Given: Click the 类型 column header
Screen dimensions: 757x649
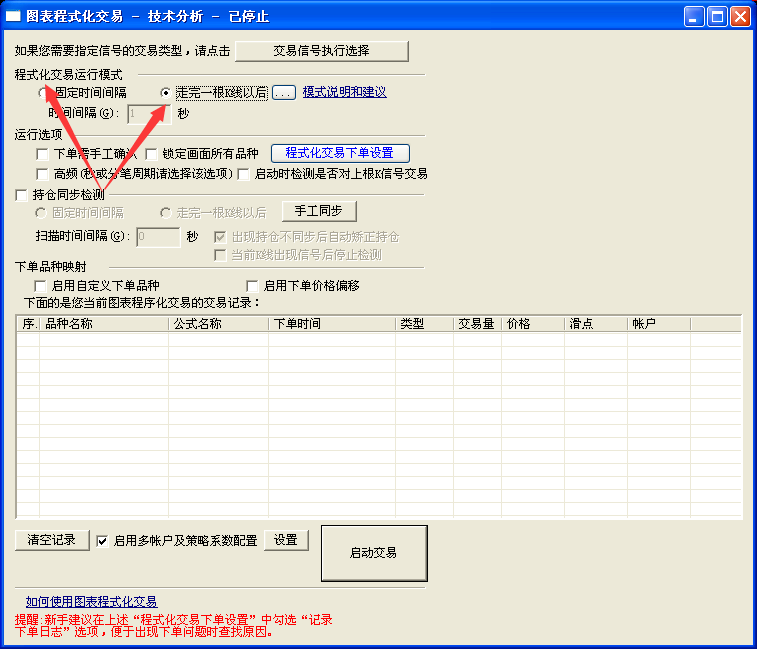Looking at the screenshot, I should (424, 324).
